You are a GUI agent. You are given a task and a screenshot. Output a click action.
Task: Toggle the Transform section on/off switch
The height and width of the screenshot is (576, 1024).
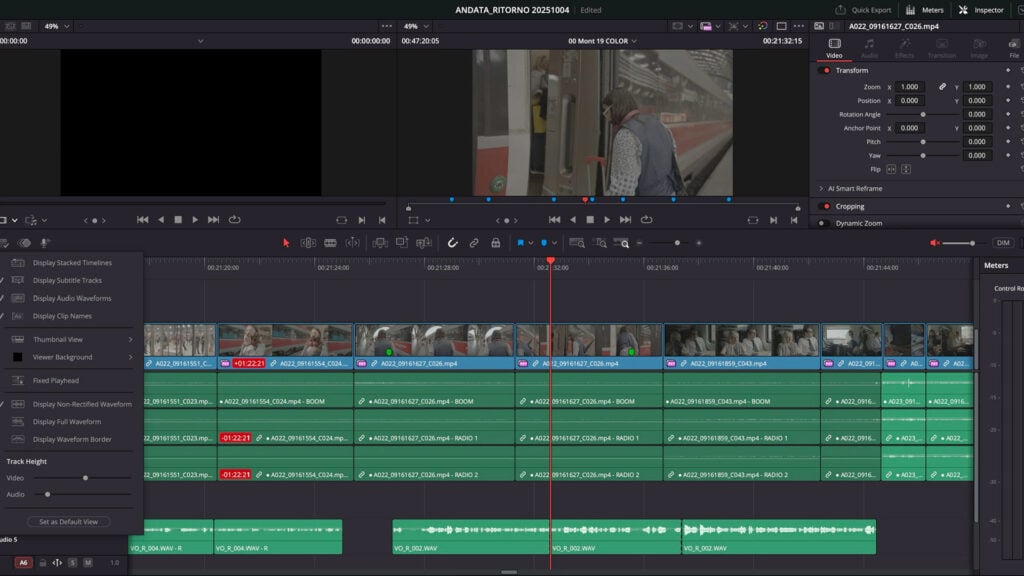coord(825,71)
